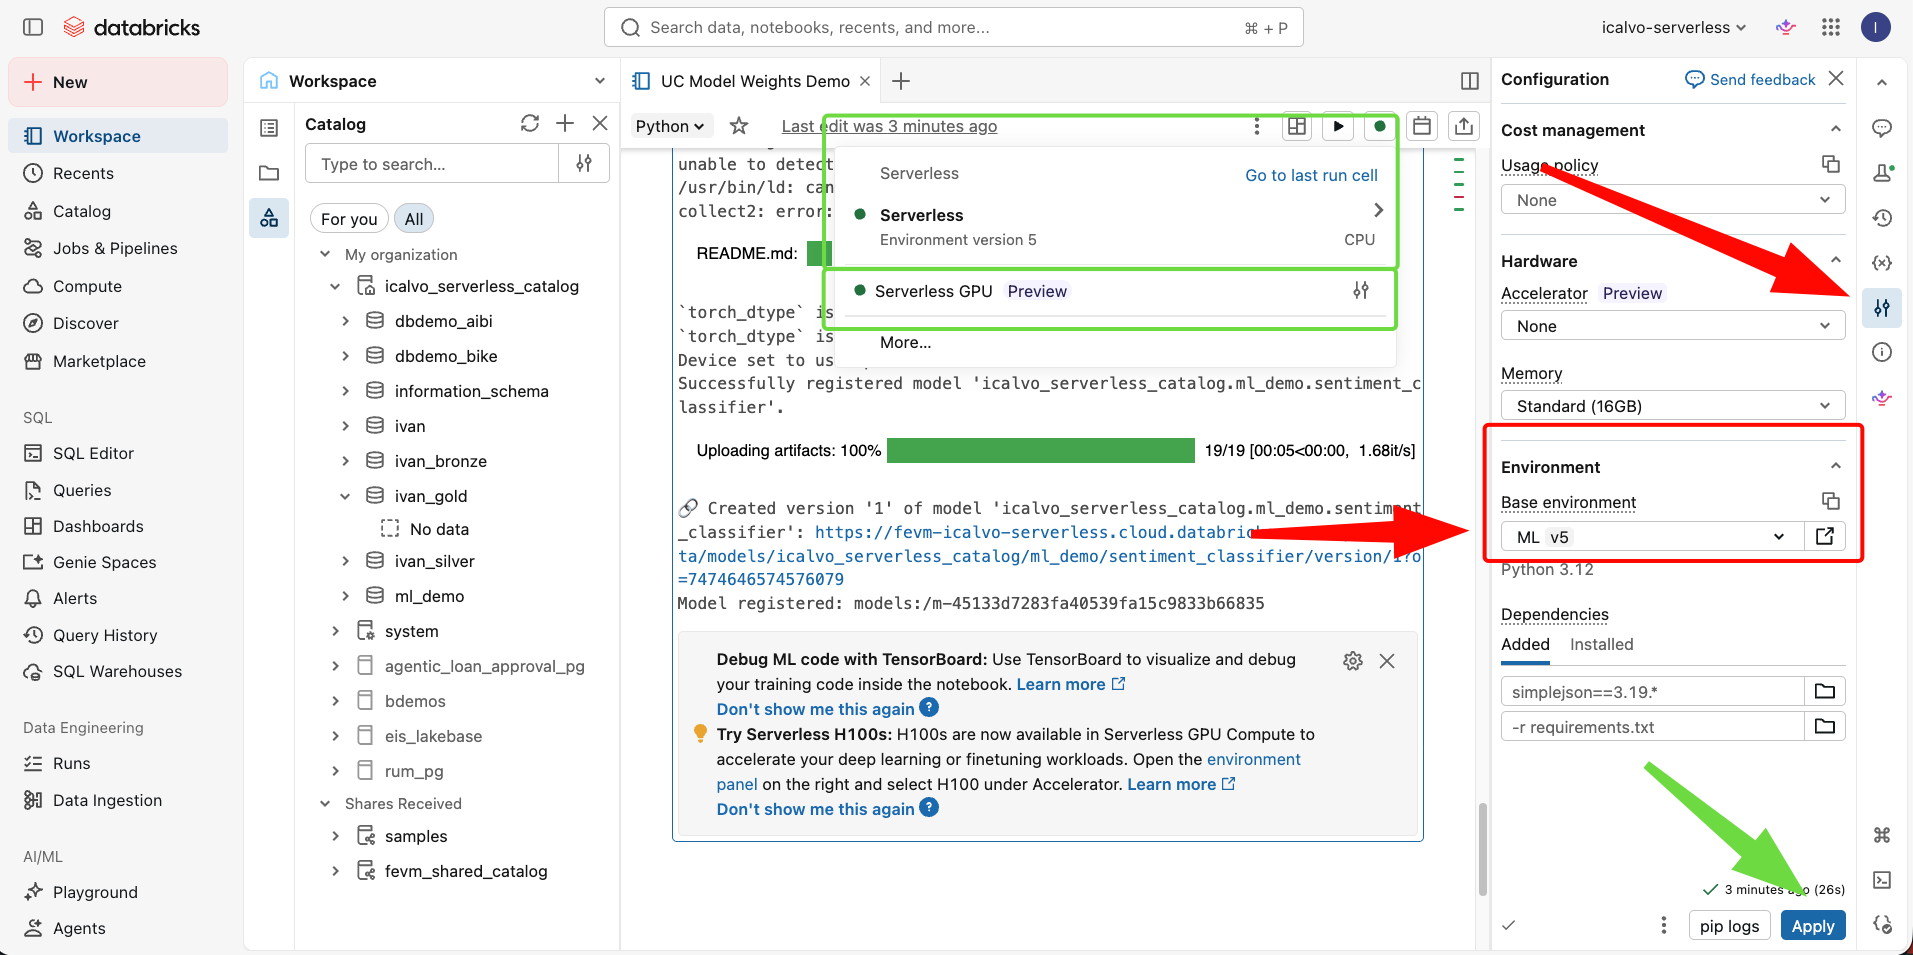1913x955 pixels.
Task: Open the icalvo-serverless workspace switcher
Action: pyautogui.click(x=1674, y=27)
